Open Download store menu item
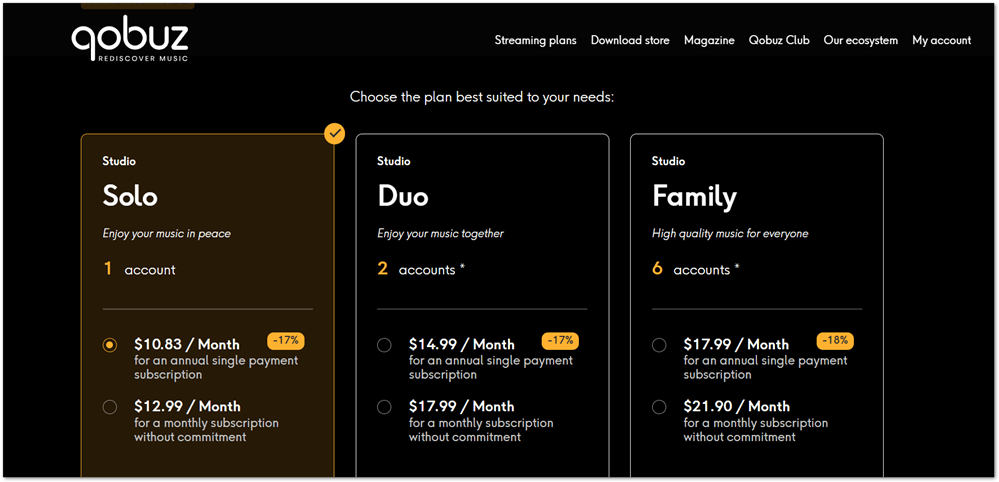 pos(631,41)
